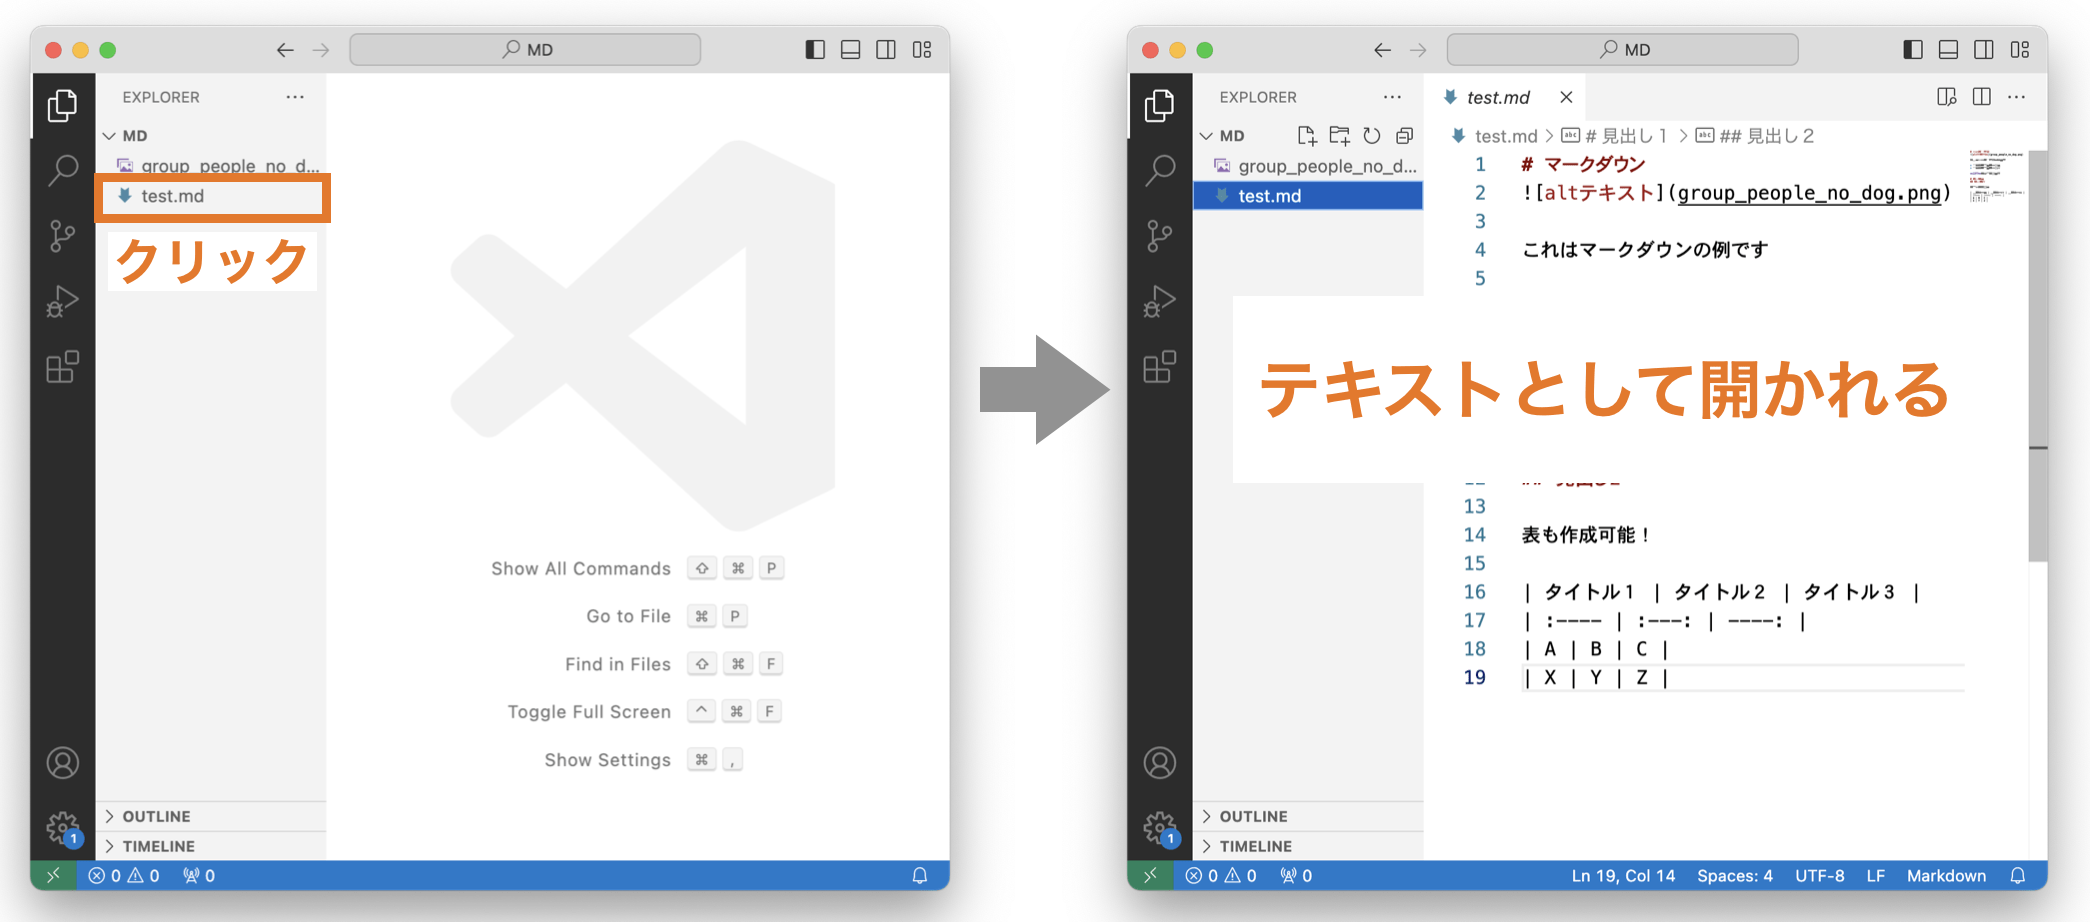Open Manage gear in right window
This screenshot has height=922, width=2090.
(1159, 827)
